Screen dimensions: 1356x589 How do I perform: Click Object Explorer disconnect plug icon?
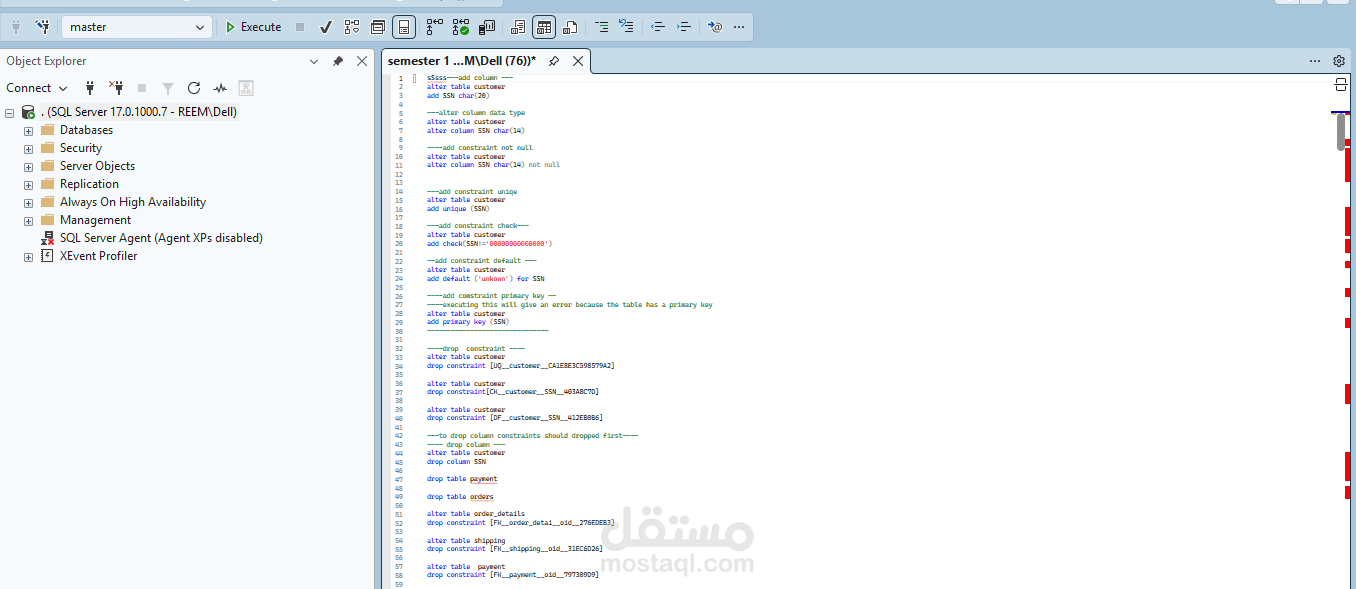116,88
